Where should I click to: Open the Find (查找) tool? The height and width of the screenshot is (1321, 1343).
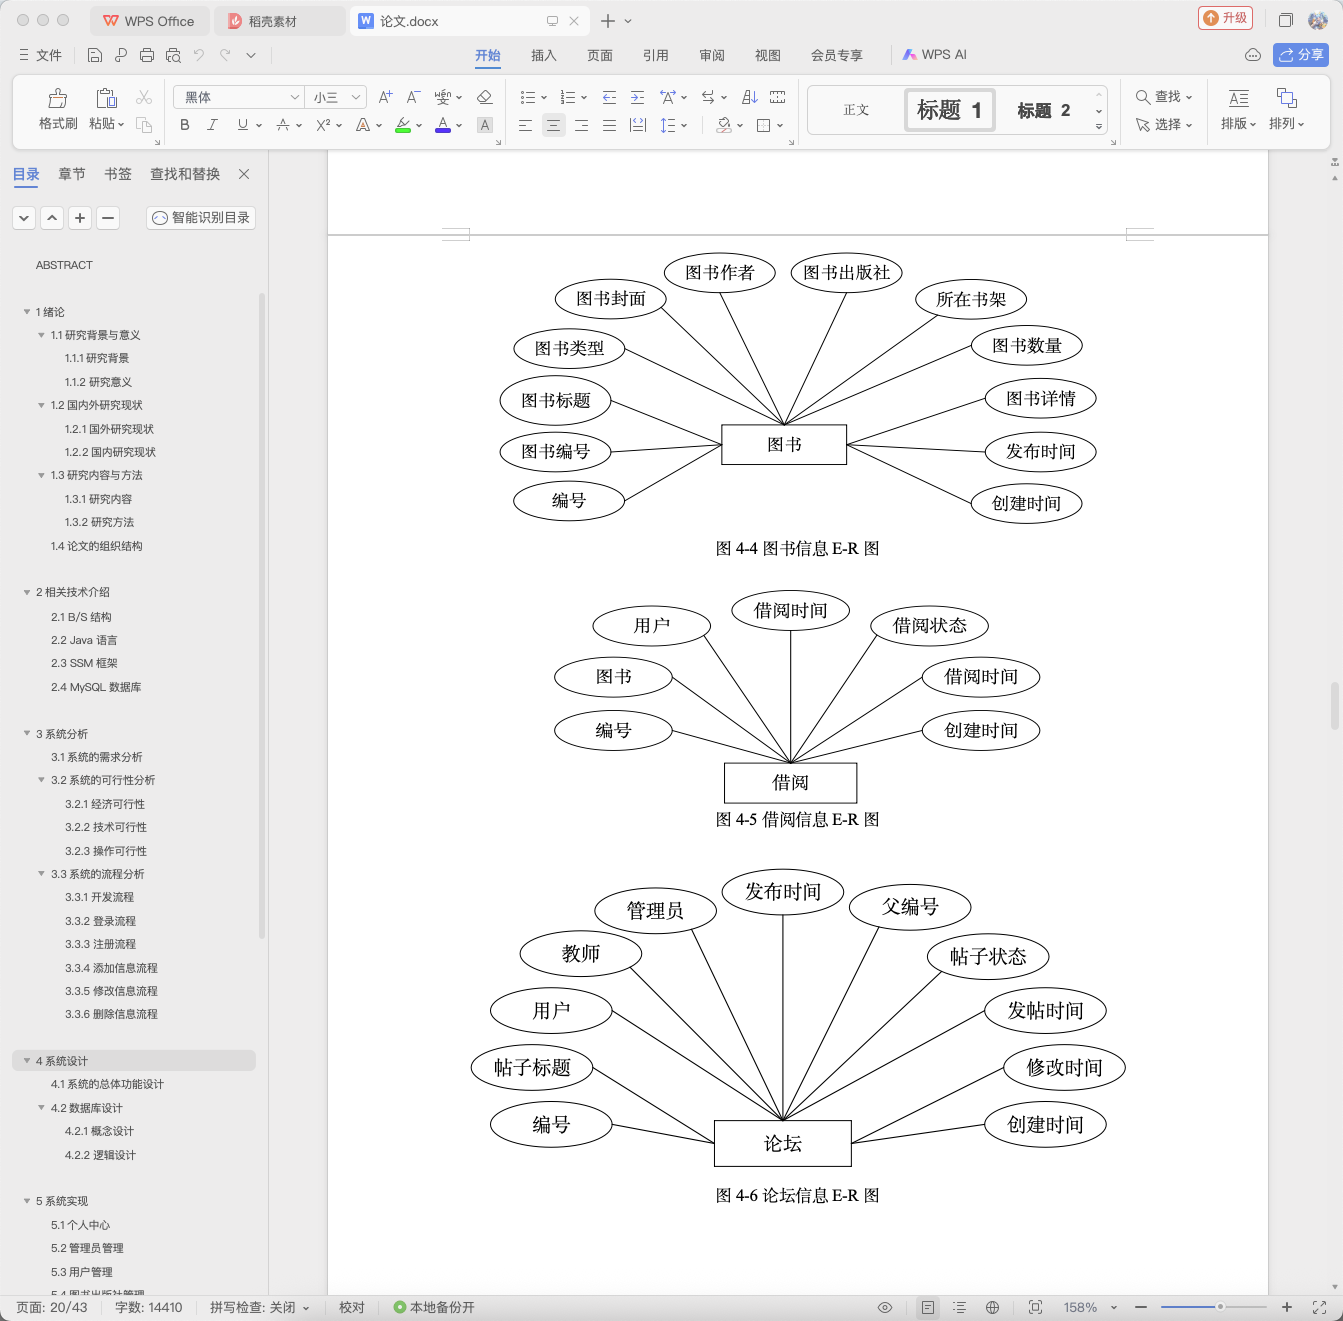[1164, 97]
